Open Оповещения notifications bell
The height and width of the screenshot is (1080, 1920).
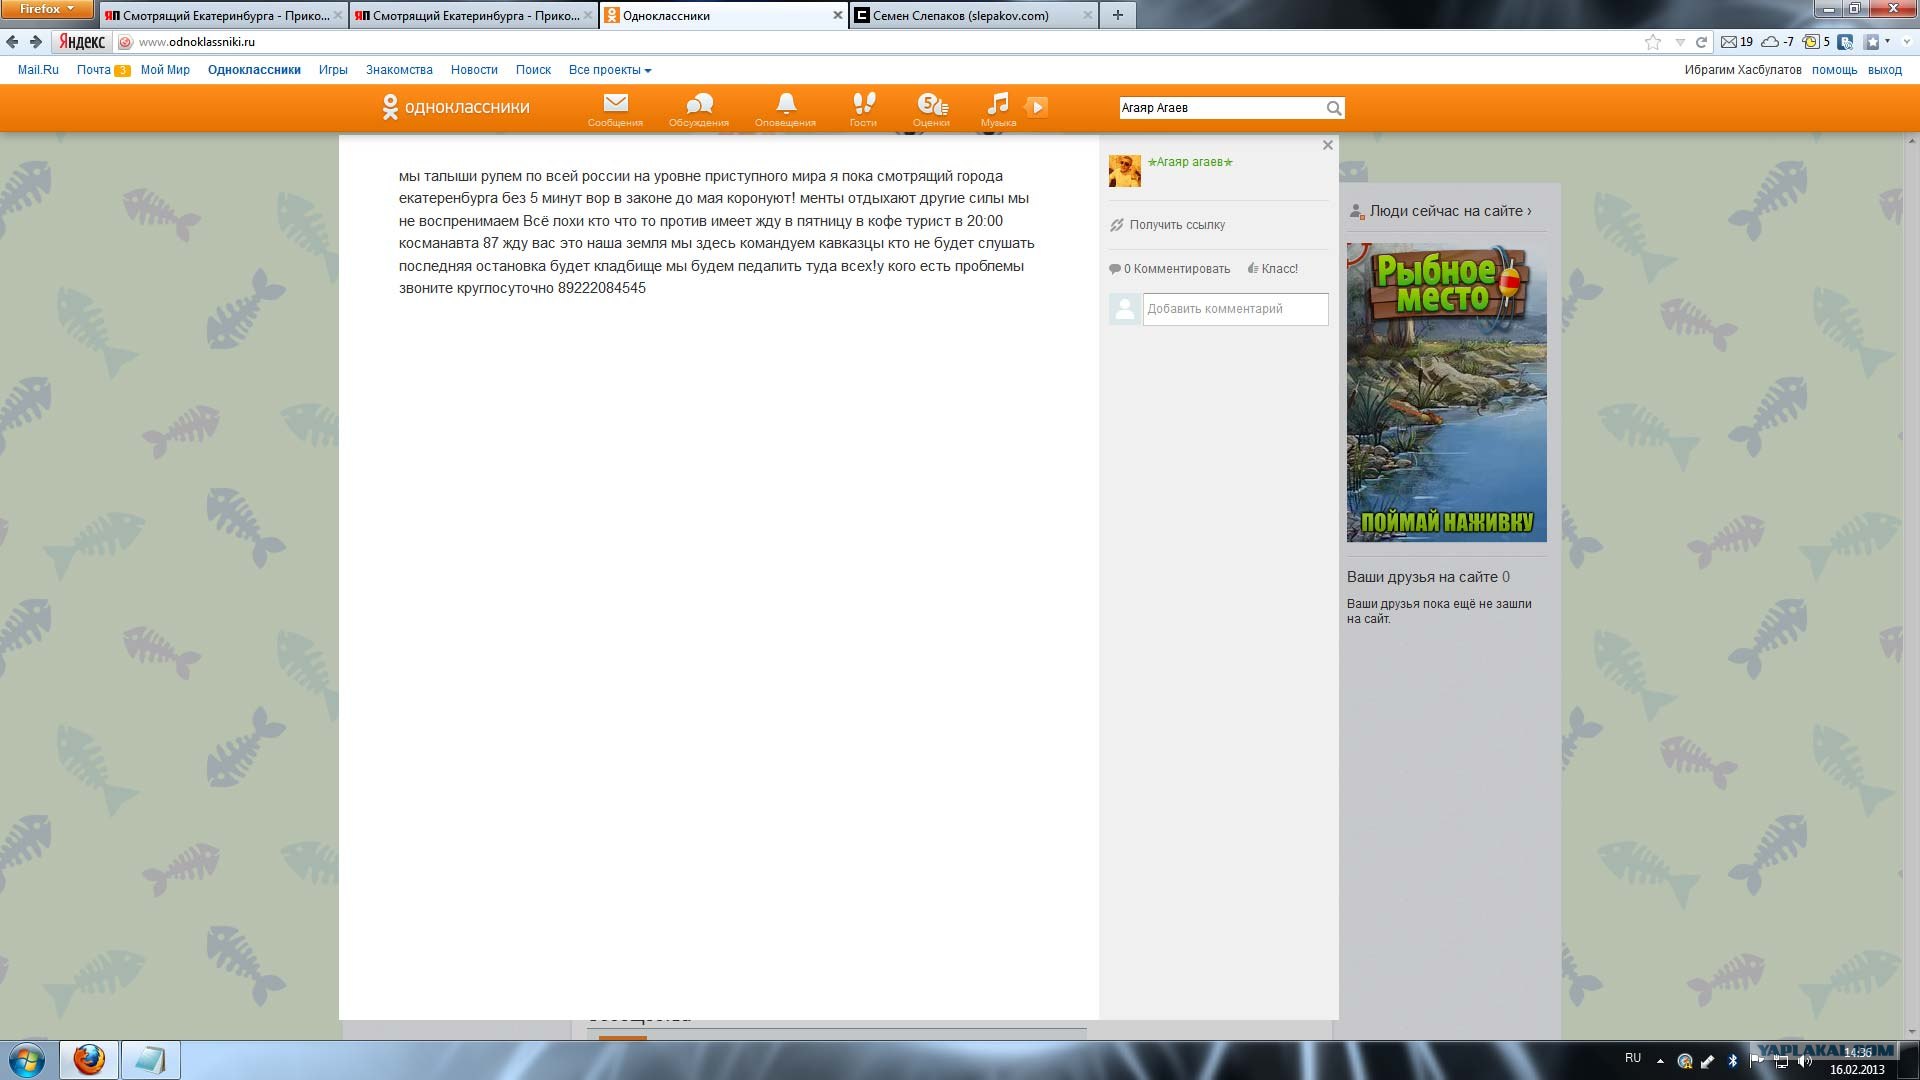[x=785, y=108]
